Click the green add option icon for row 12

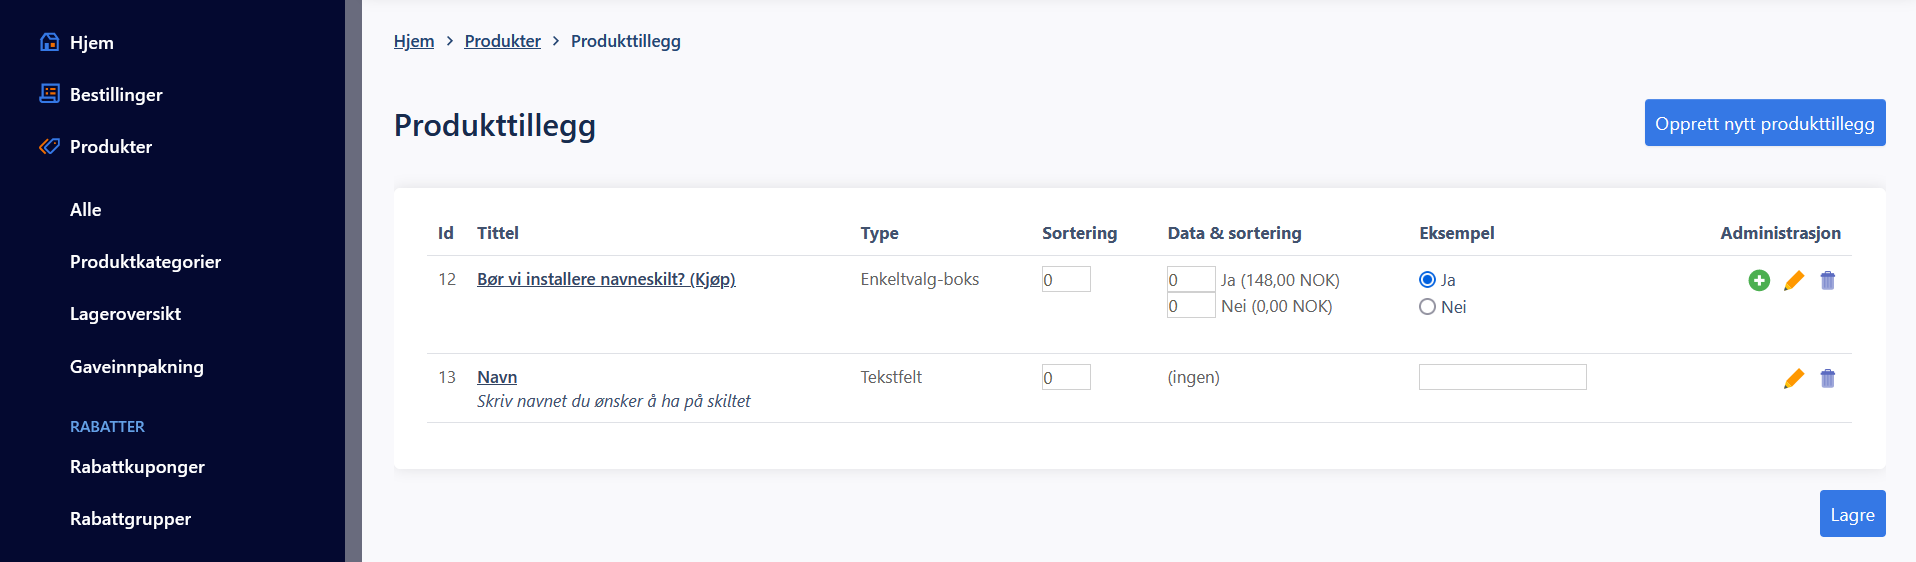click(1759, 281)
